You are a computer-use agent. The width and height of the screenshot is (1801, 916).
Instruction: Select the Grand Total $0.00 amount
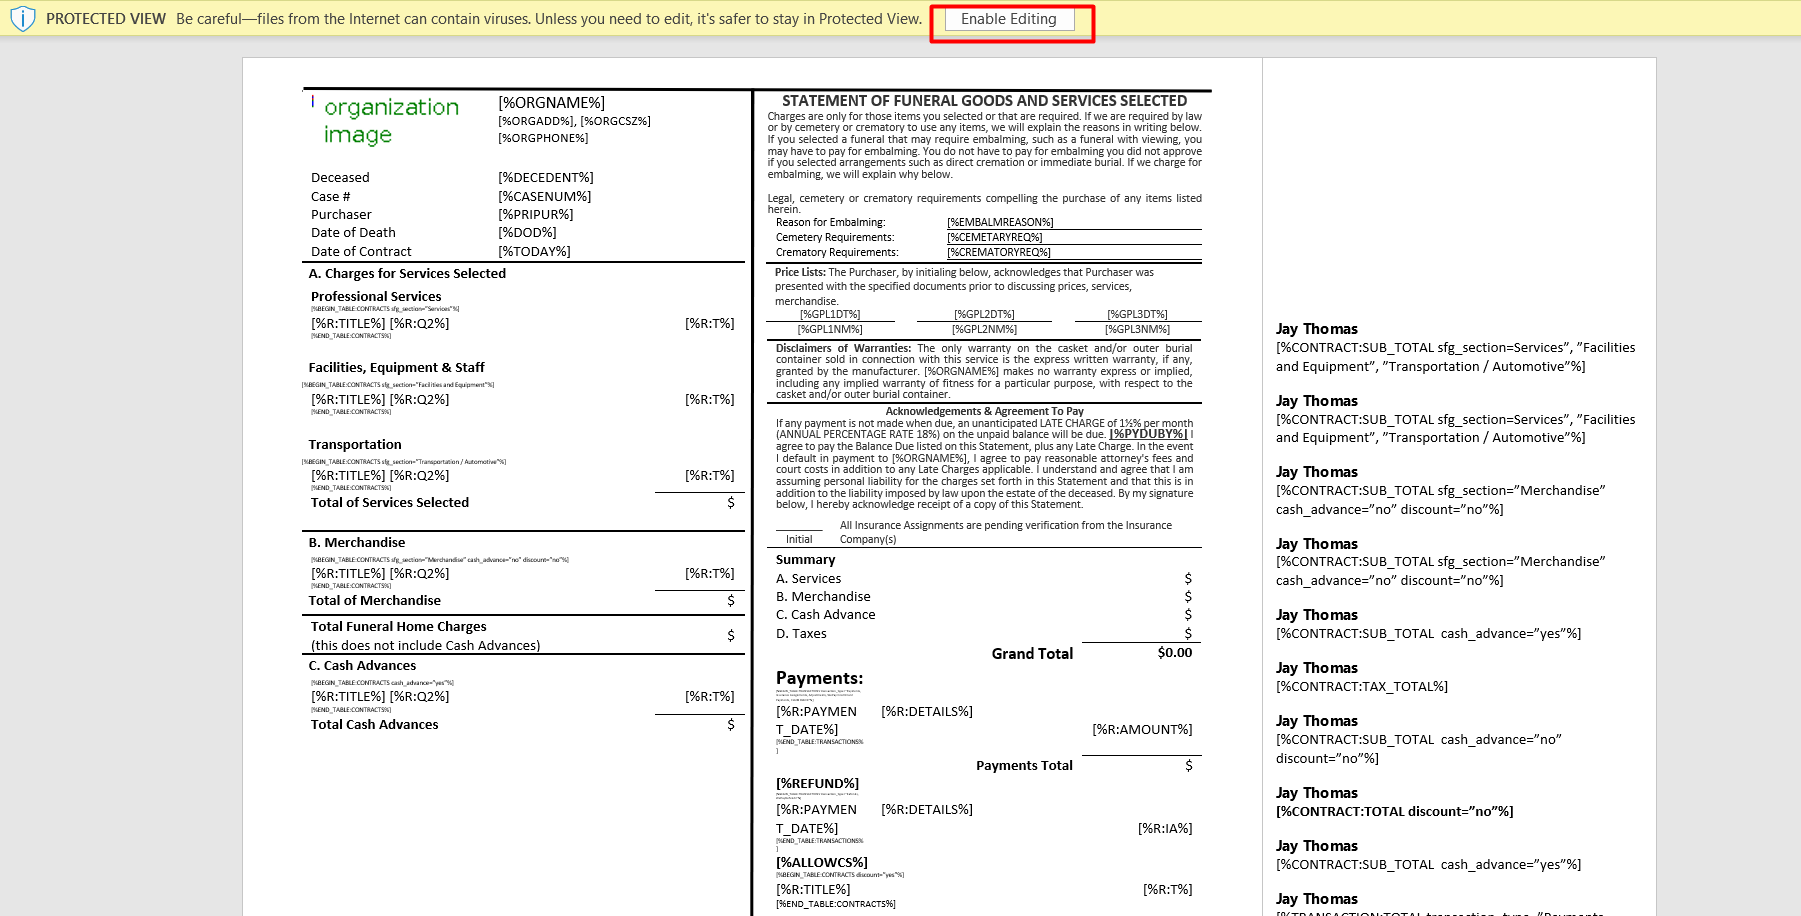[1174, 653]
